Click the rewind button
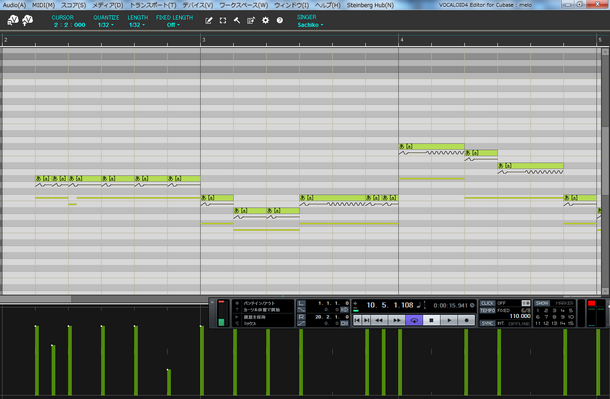 click(x=379, y=320)
